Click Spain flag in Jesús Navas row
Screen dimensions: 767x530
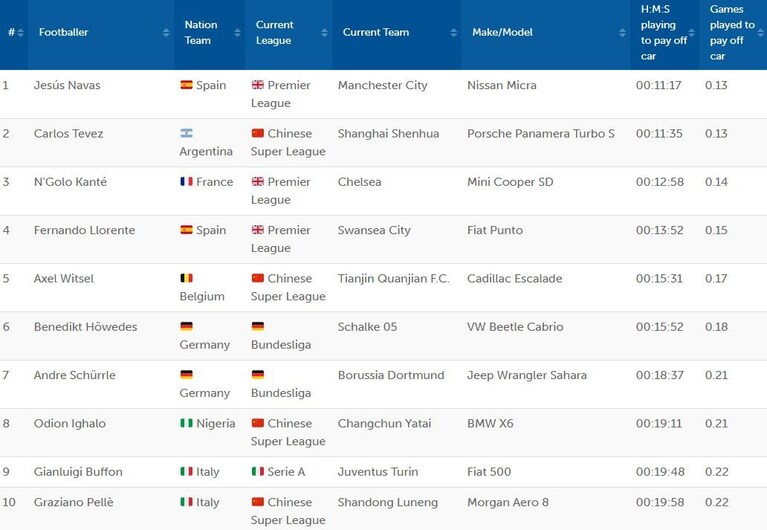point(186,85)
